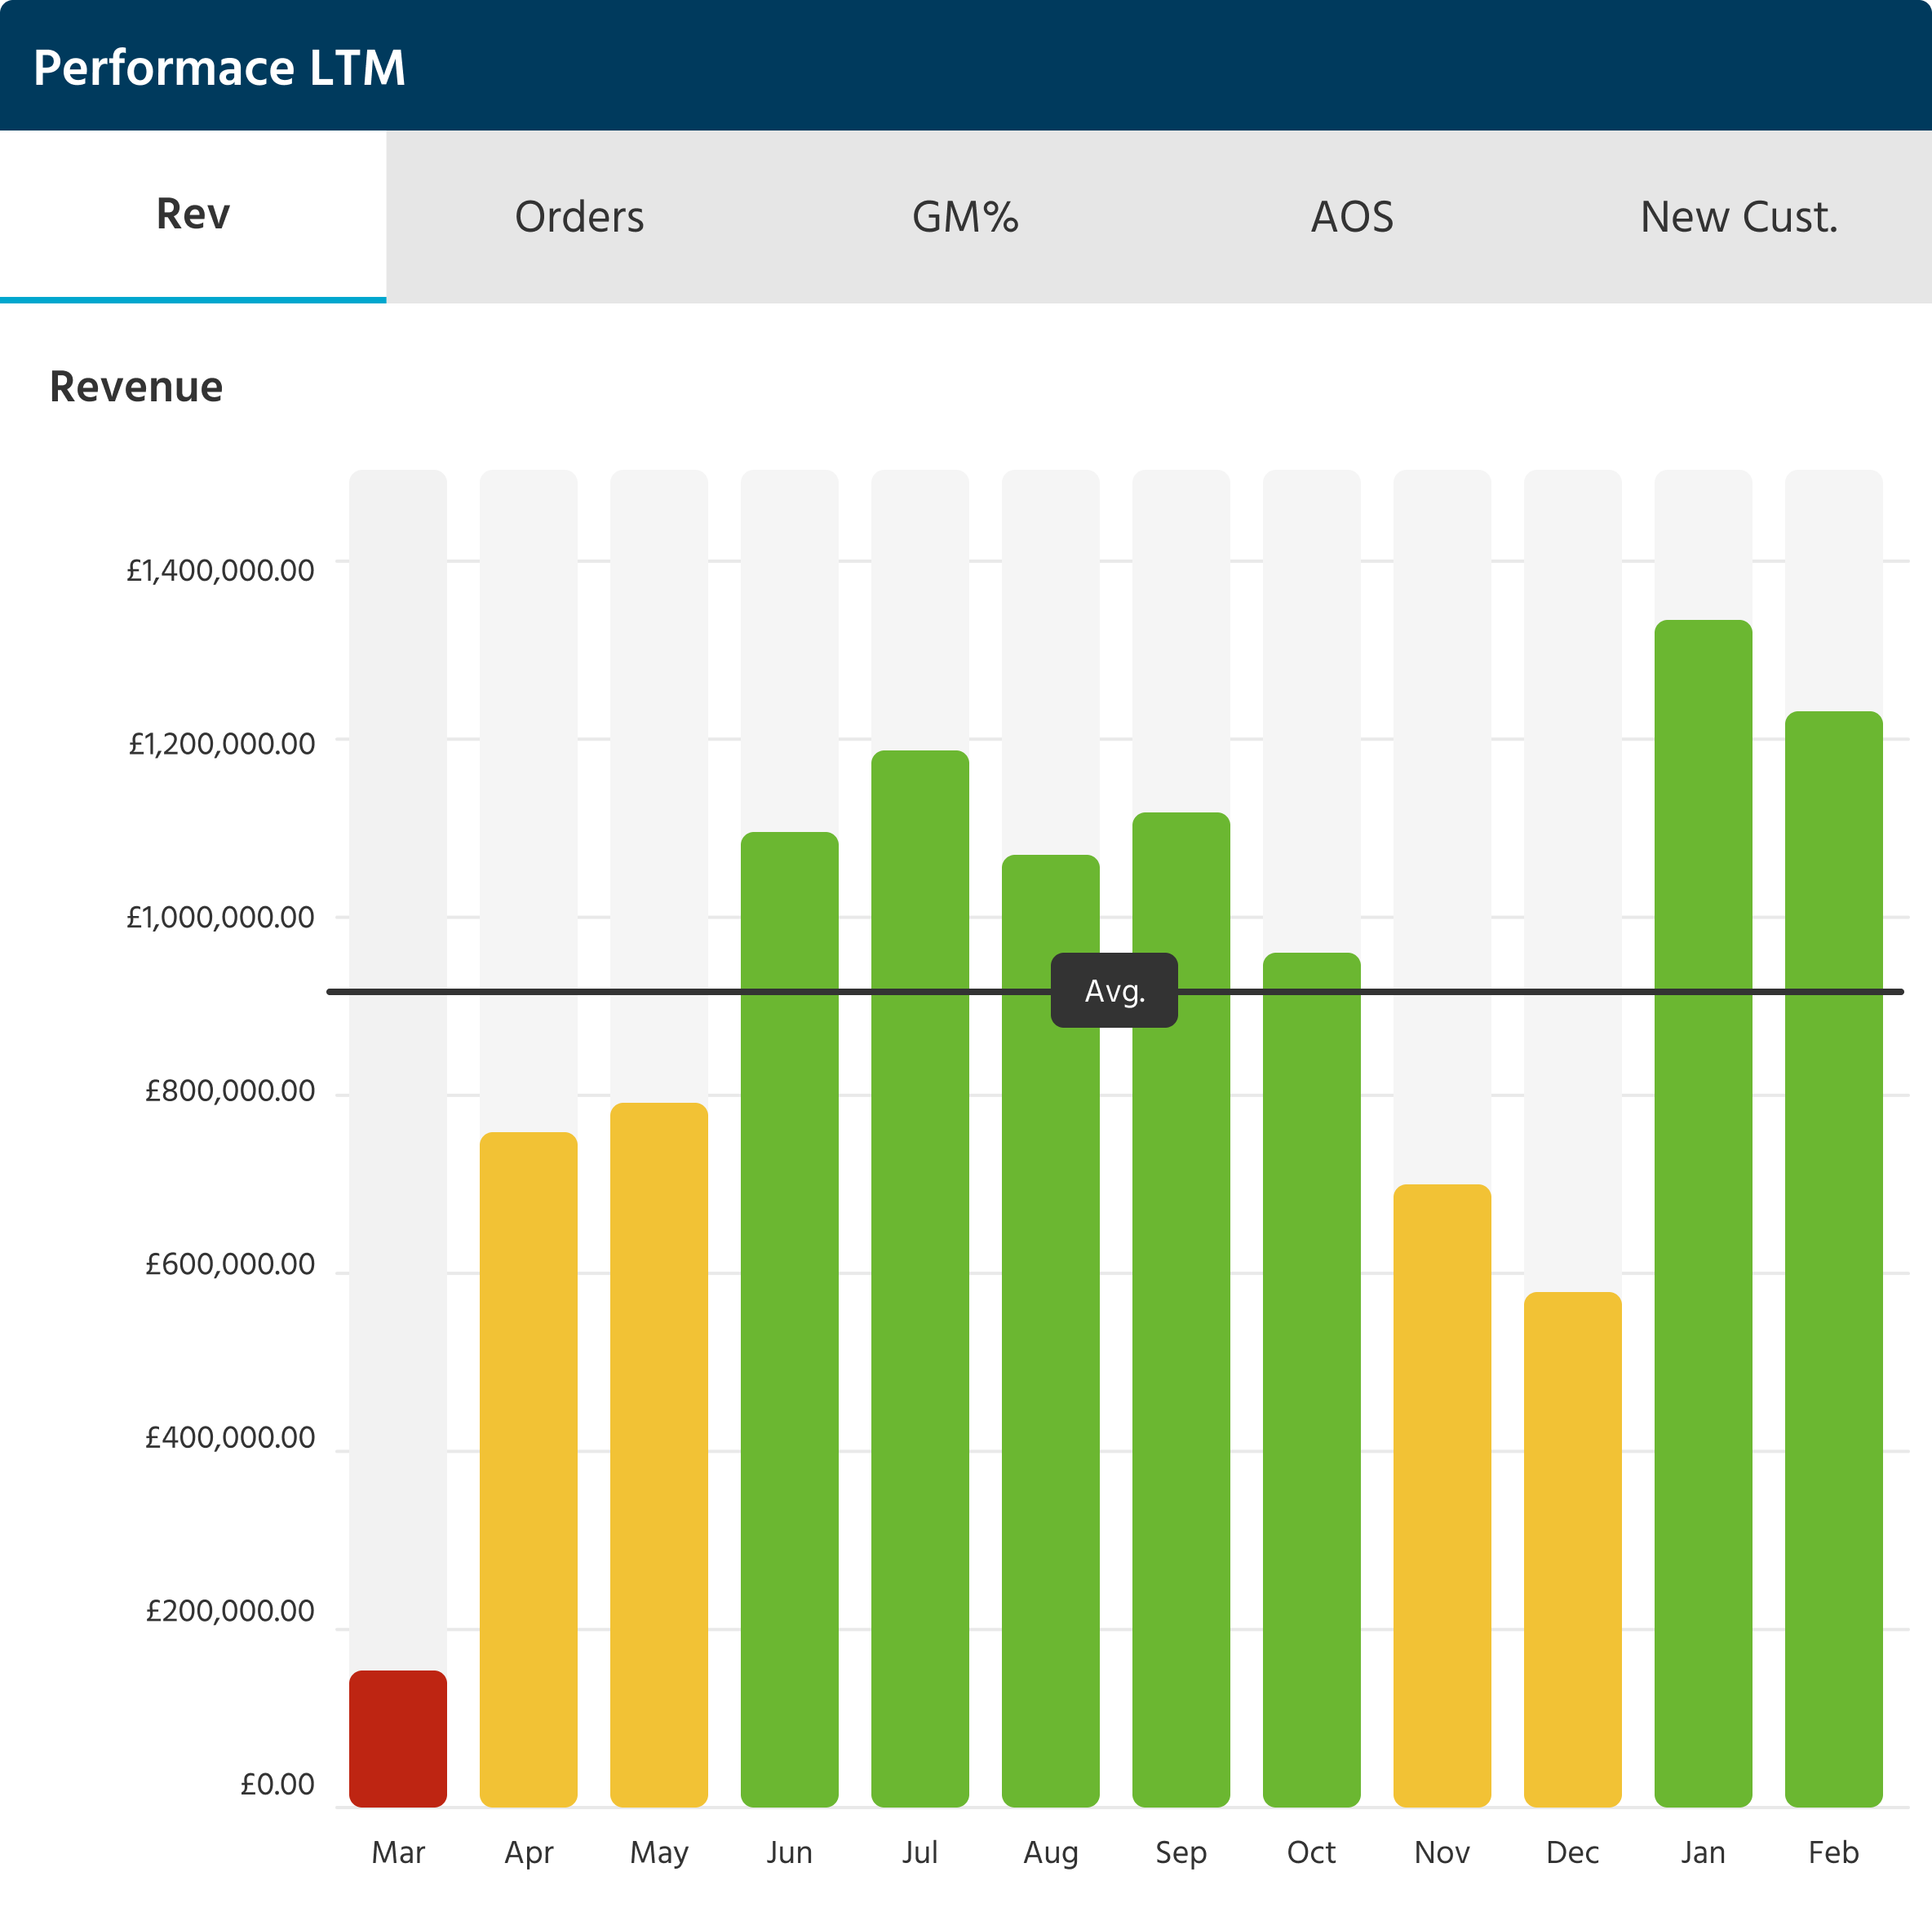
Task: Click the Jan month label
Action: pos(1703,1853)
